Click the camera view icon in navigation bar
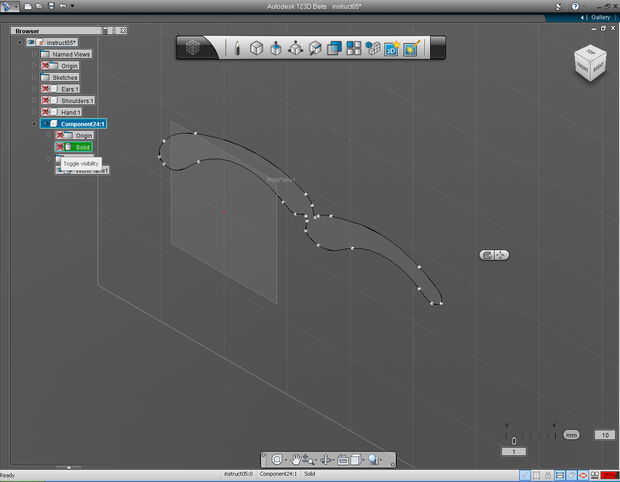Viewport: 620px width, 482px height. [343, 459]
